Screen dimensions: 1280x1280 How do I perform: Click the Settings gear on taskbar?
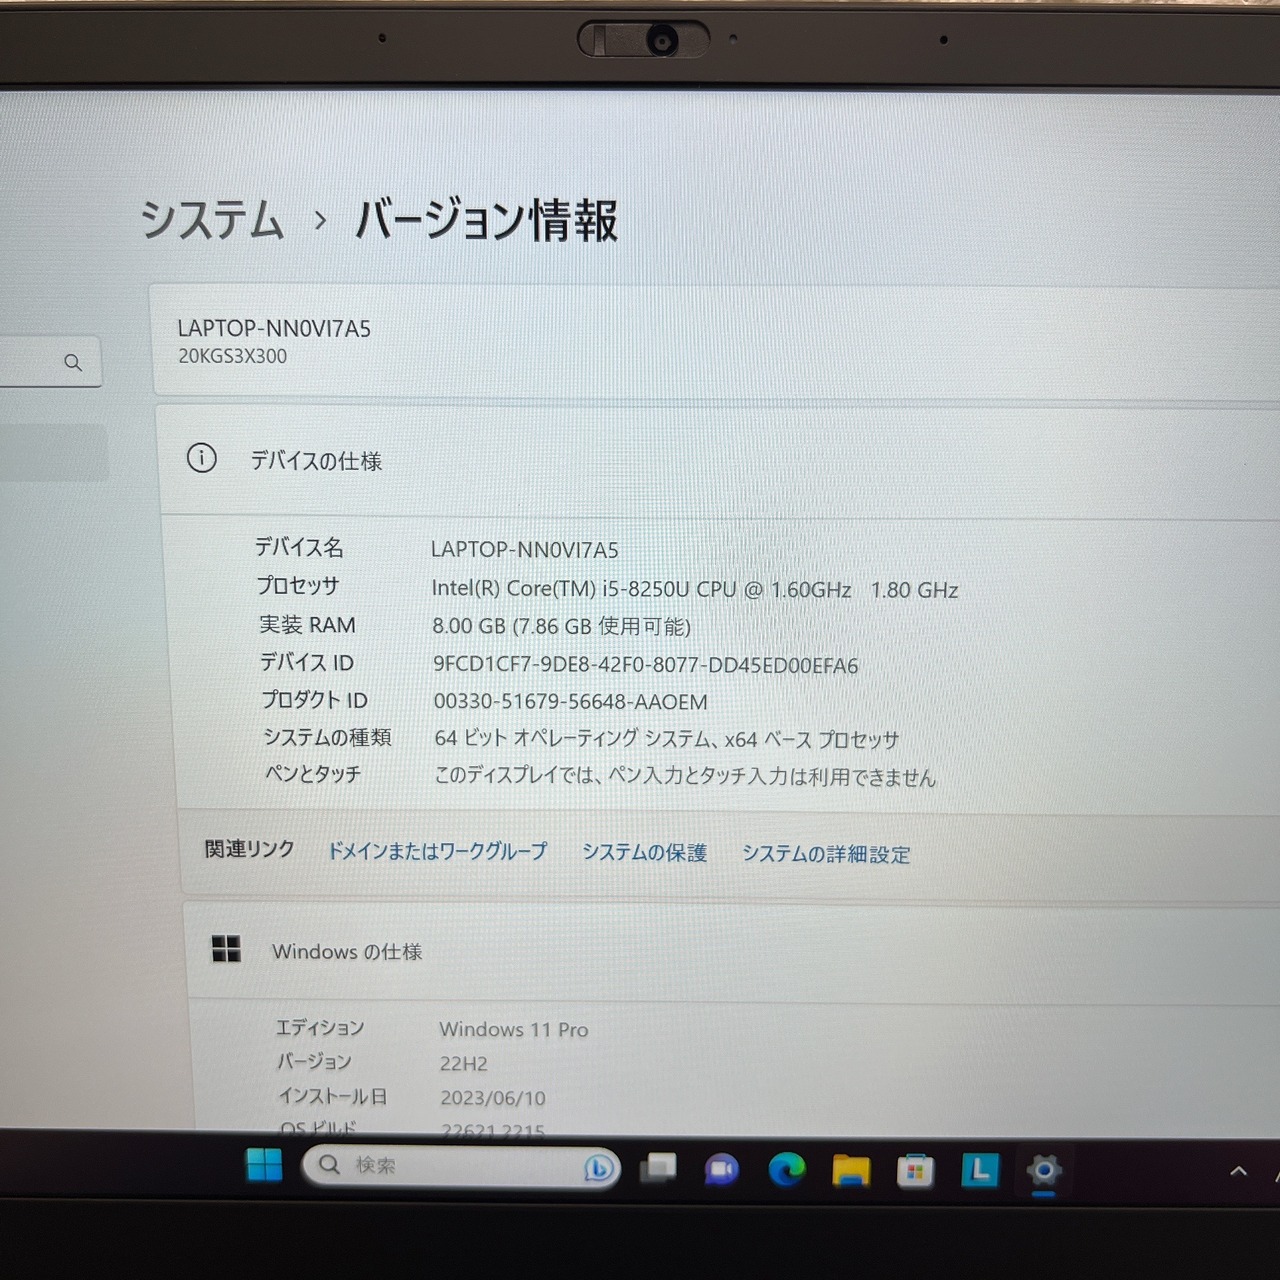[x=1044, y=1170]
